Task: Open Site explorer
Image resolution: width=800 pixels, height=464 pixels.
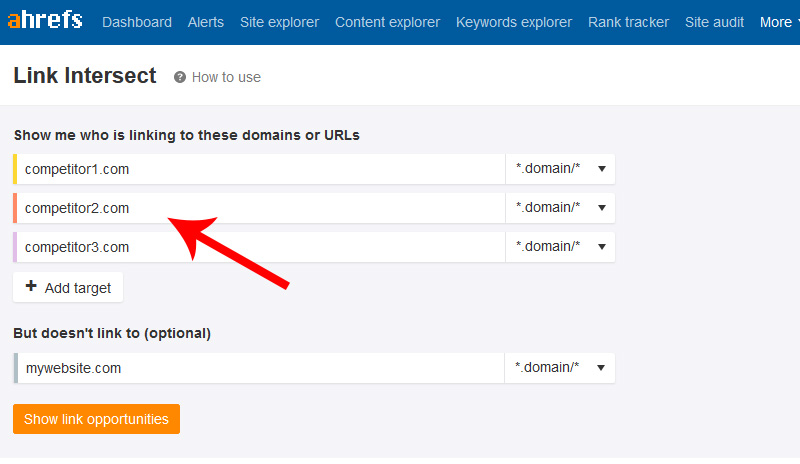Action: click(x=280, y=22)
